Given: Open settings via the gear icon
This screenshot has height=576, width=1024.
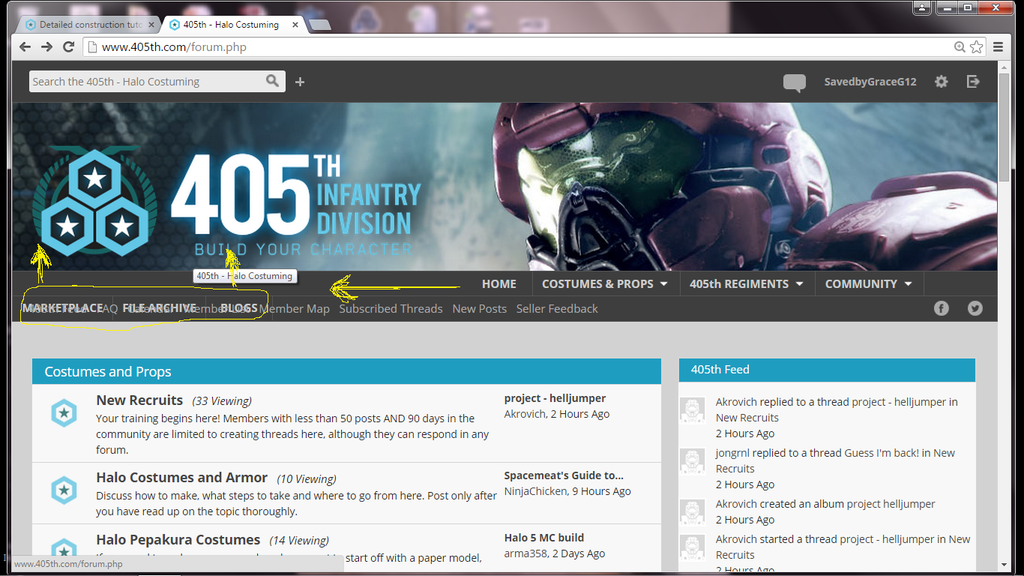Looking at the screenshot, I should 941,82.
